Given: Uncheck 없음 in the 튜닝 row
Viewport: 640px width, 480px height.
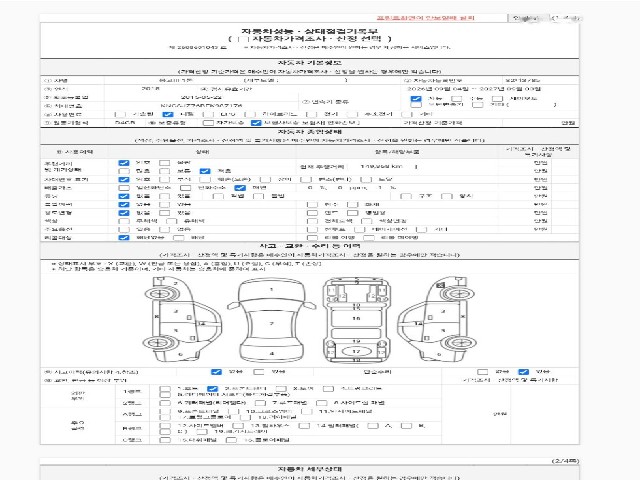Looking at the screenshot, I should pyautogui.click(x=124, y=196).
